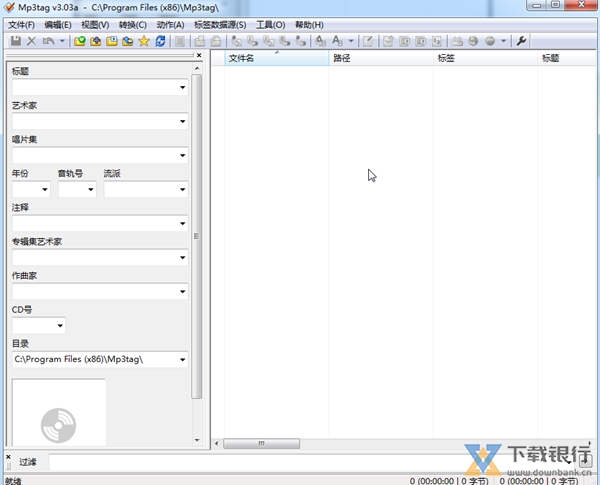Open the 转换(C) menu

pyautogui.click(x=132, y=25)
